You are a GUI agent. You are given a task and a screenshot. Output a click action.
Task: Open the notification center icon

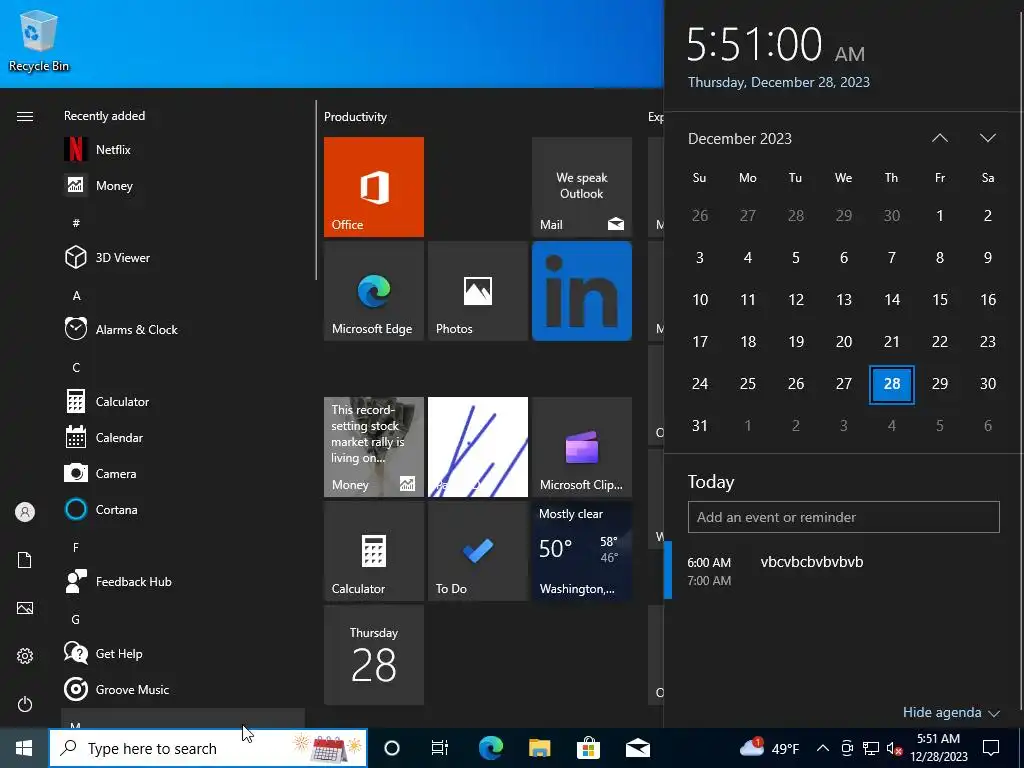991,748
